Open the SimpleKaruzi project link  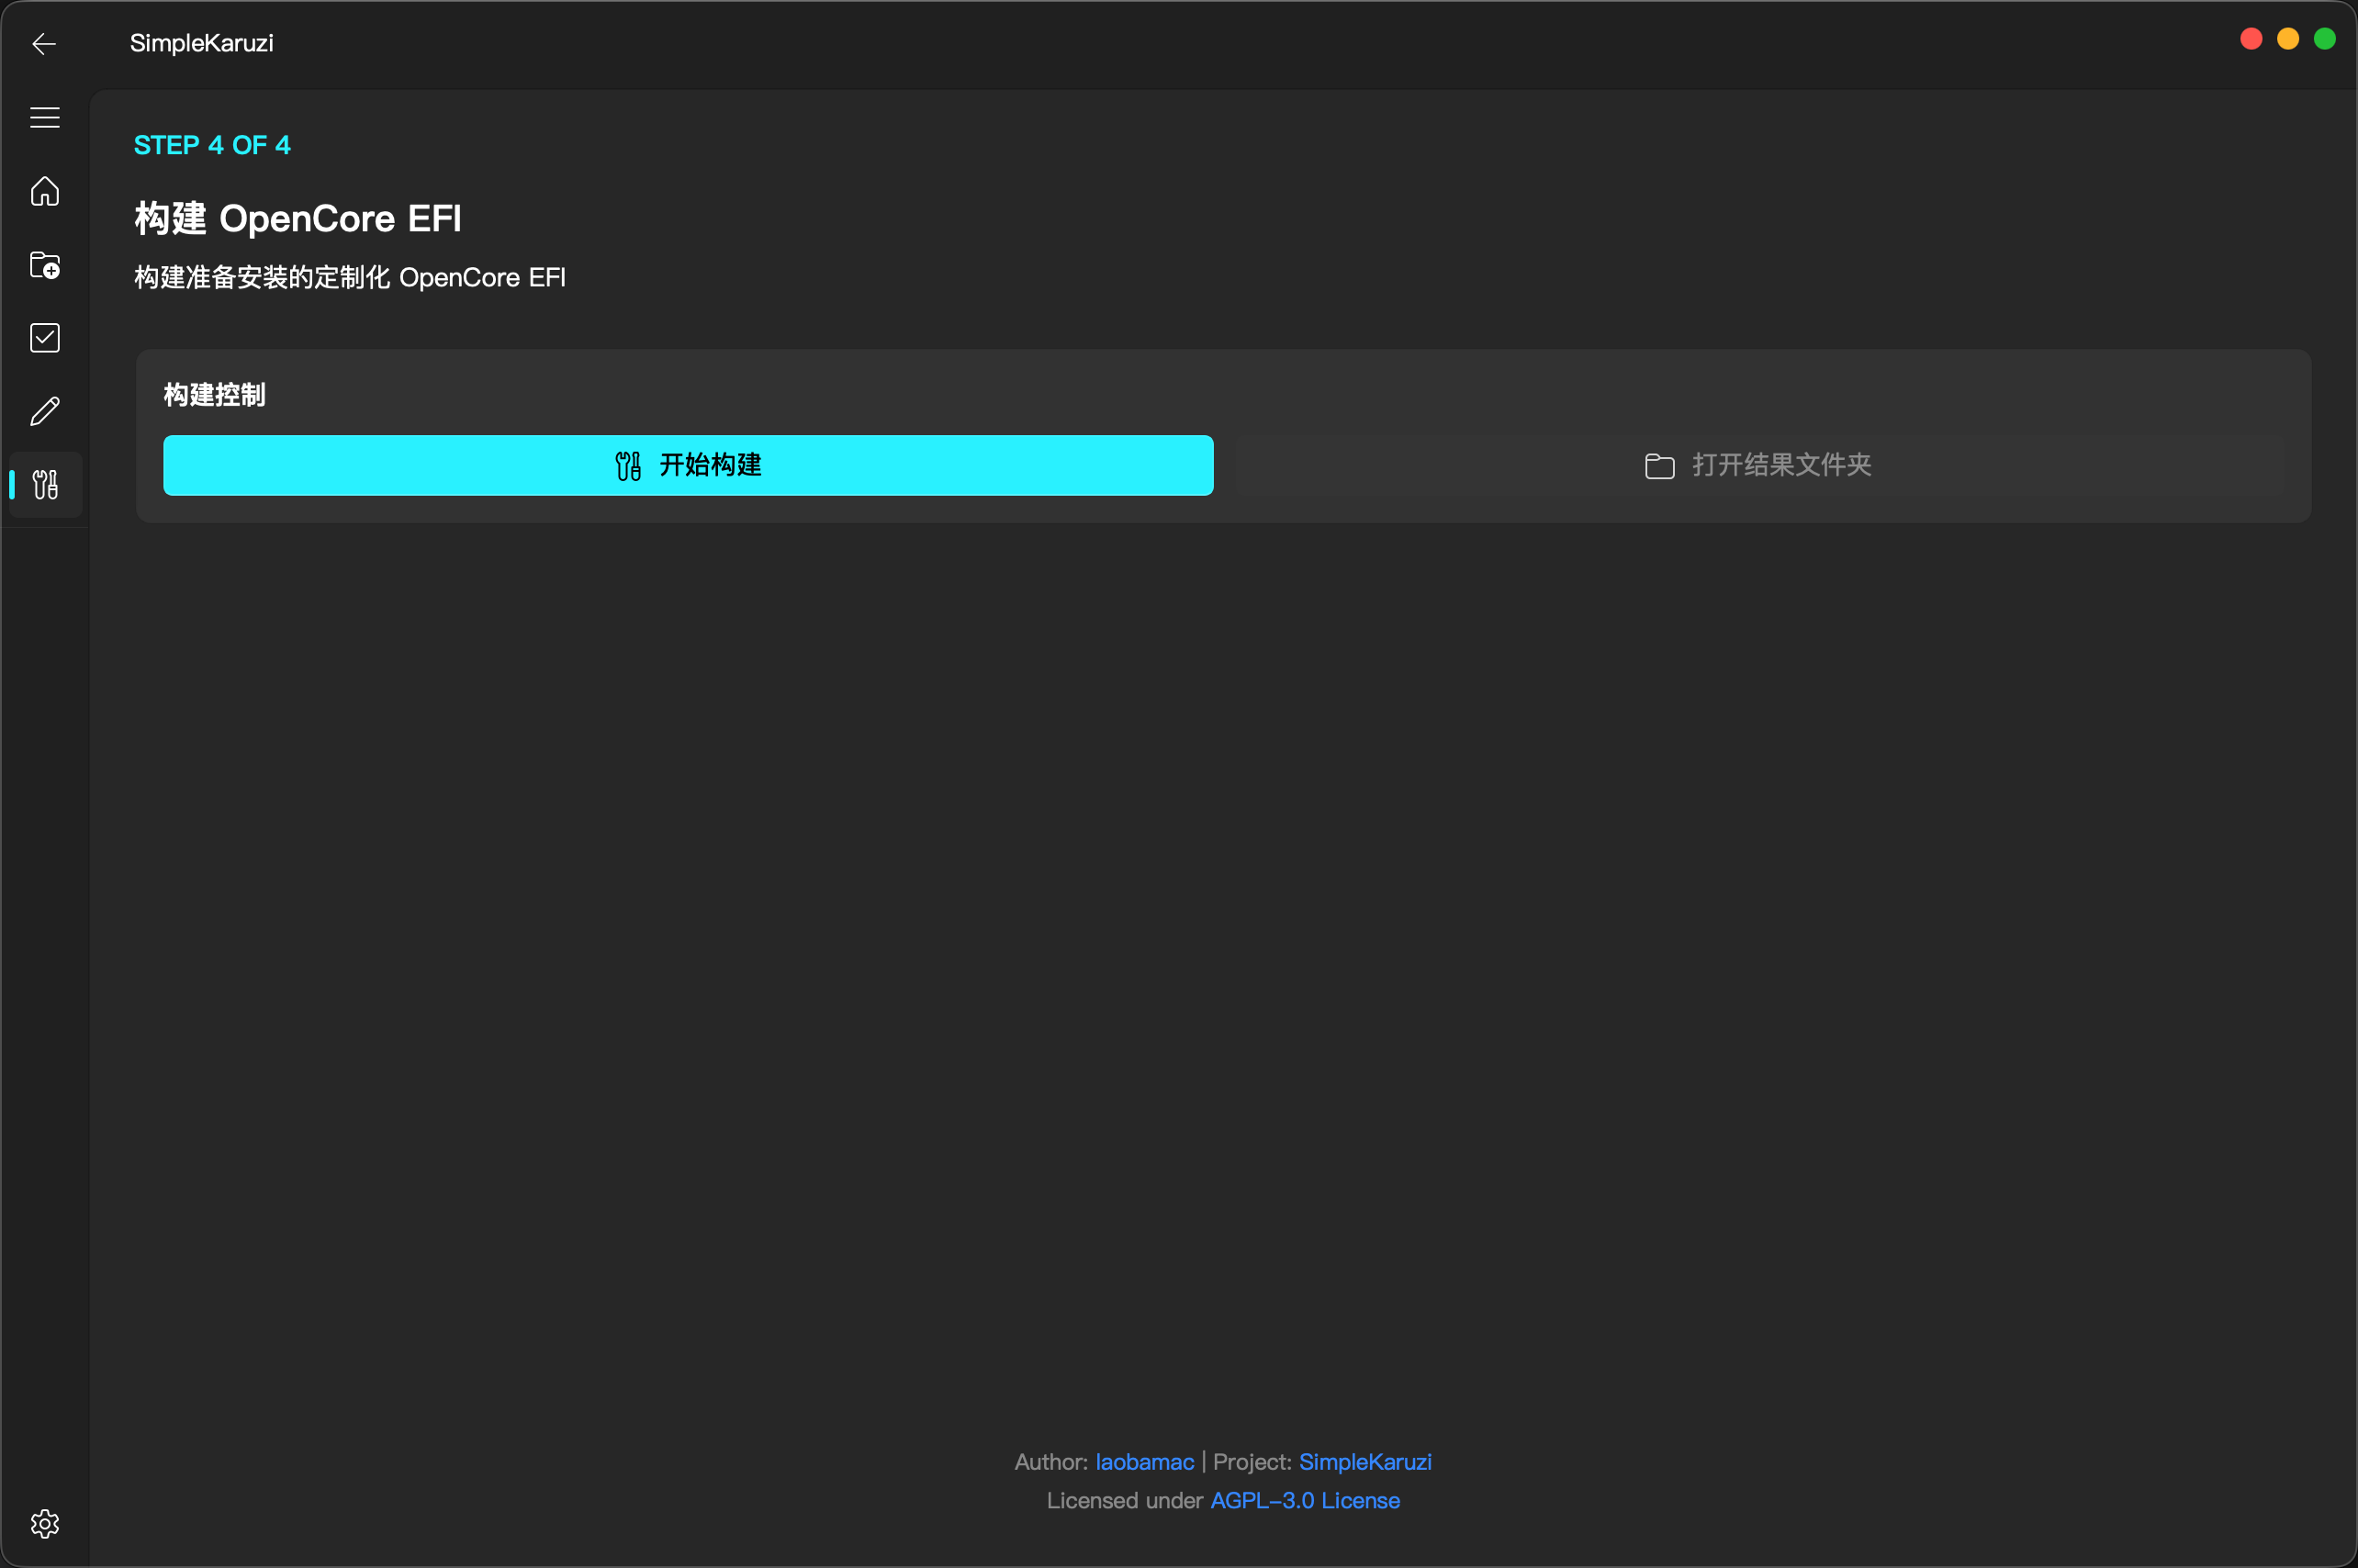tap(1365, 1462)
